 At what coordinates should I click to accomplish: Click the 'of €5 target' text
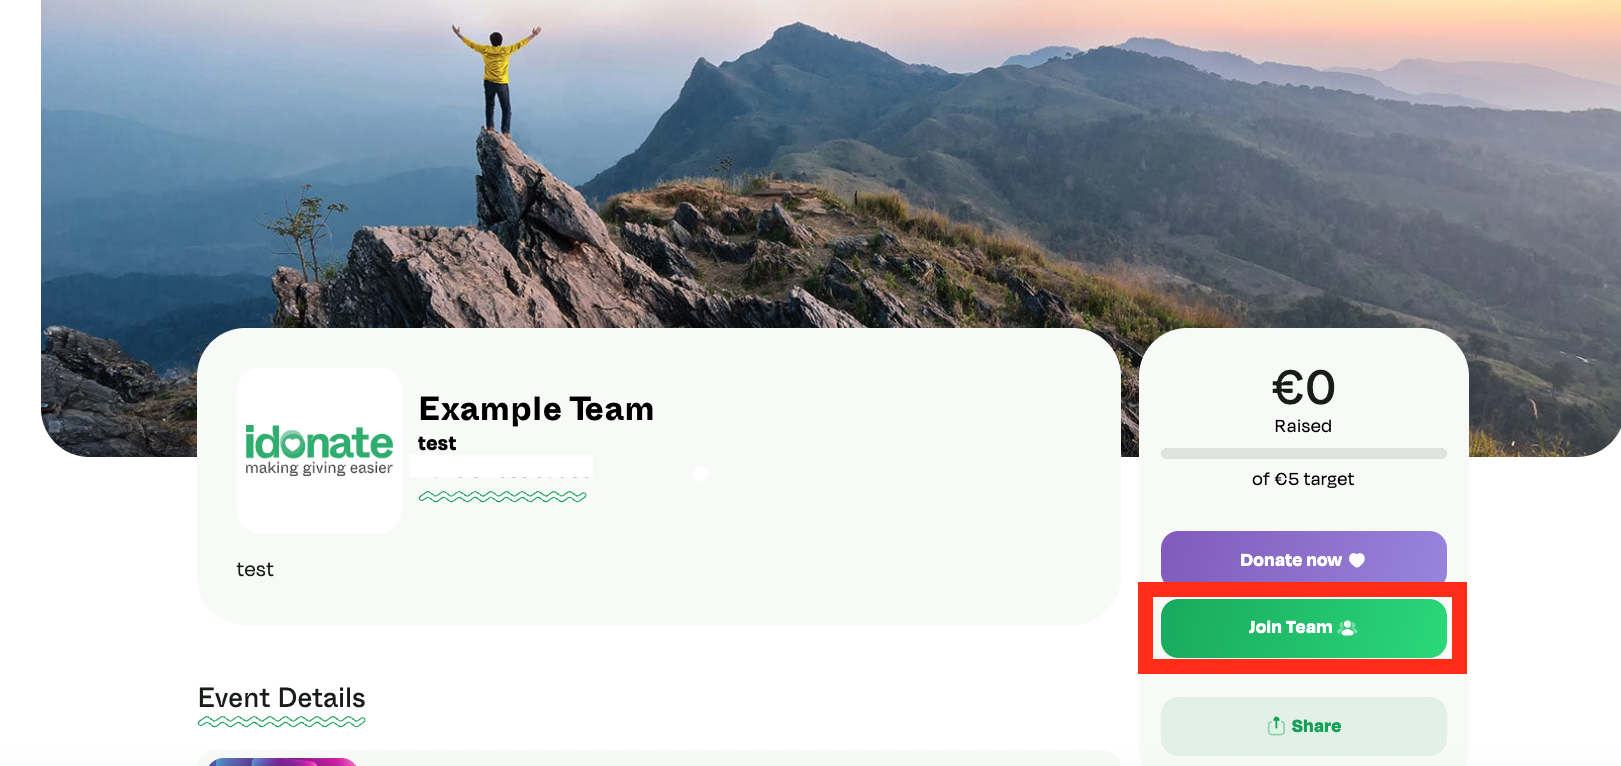click(1303, 479)
